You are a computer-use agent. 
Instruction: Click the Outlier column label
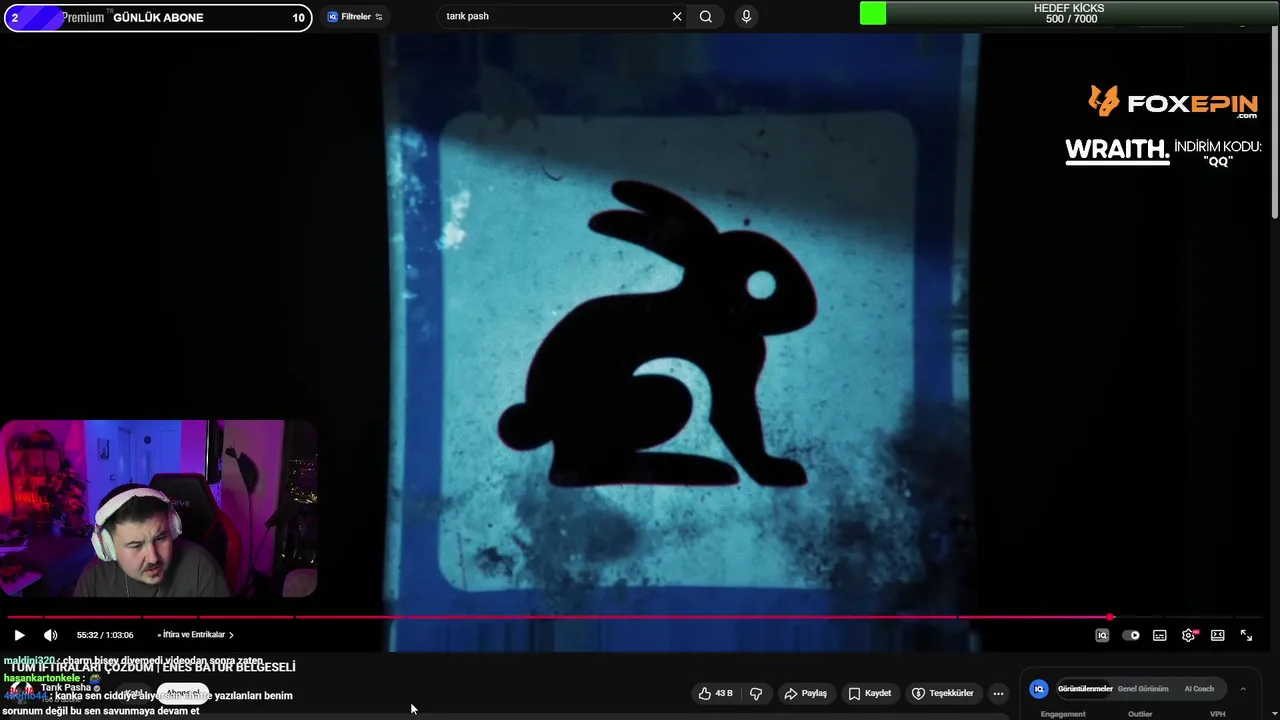[1140, 714]
